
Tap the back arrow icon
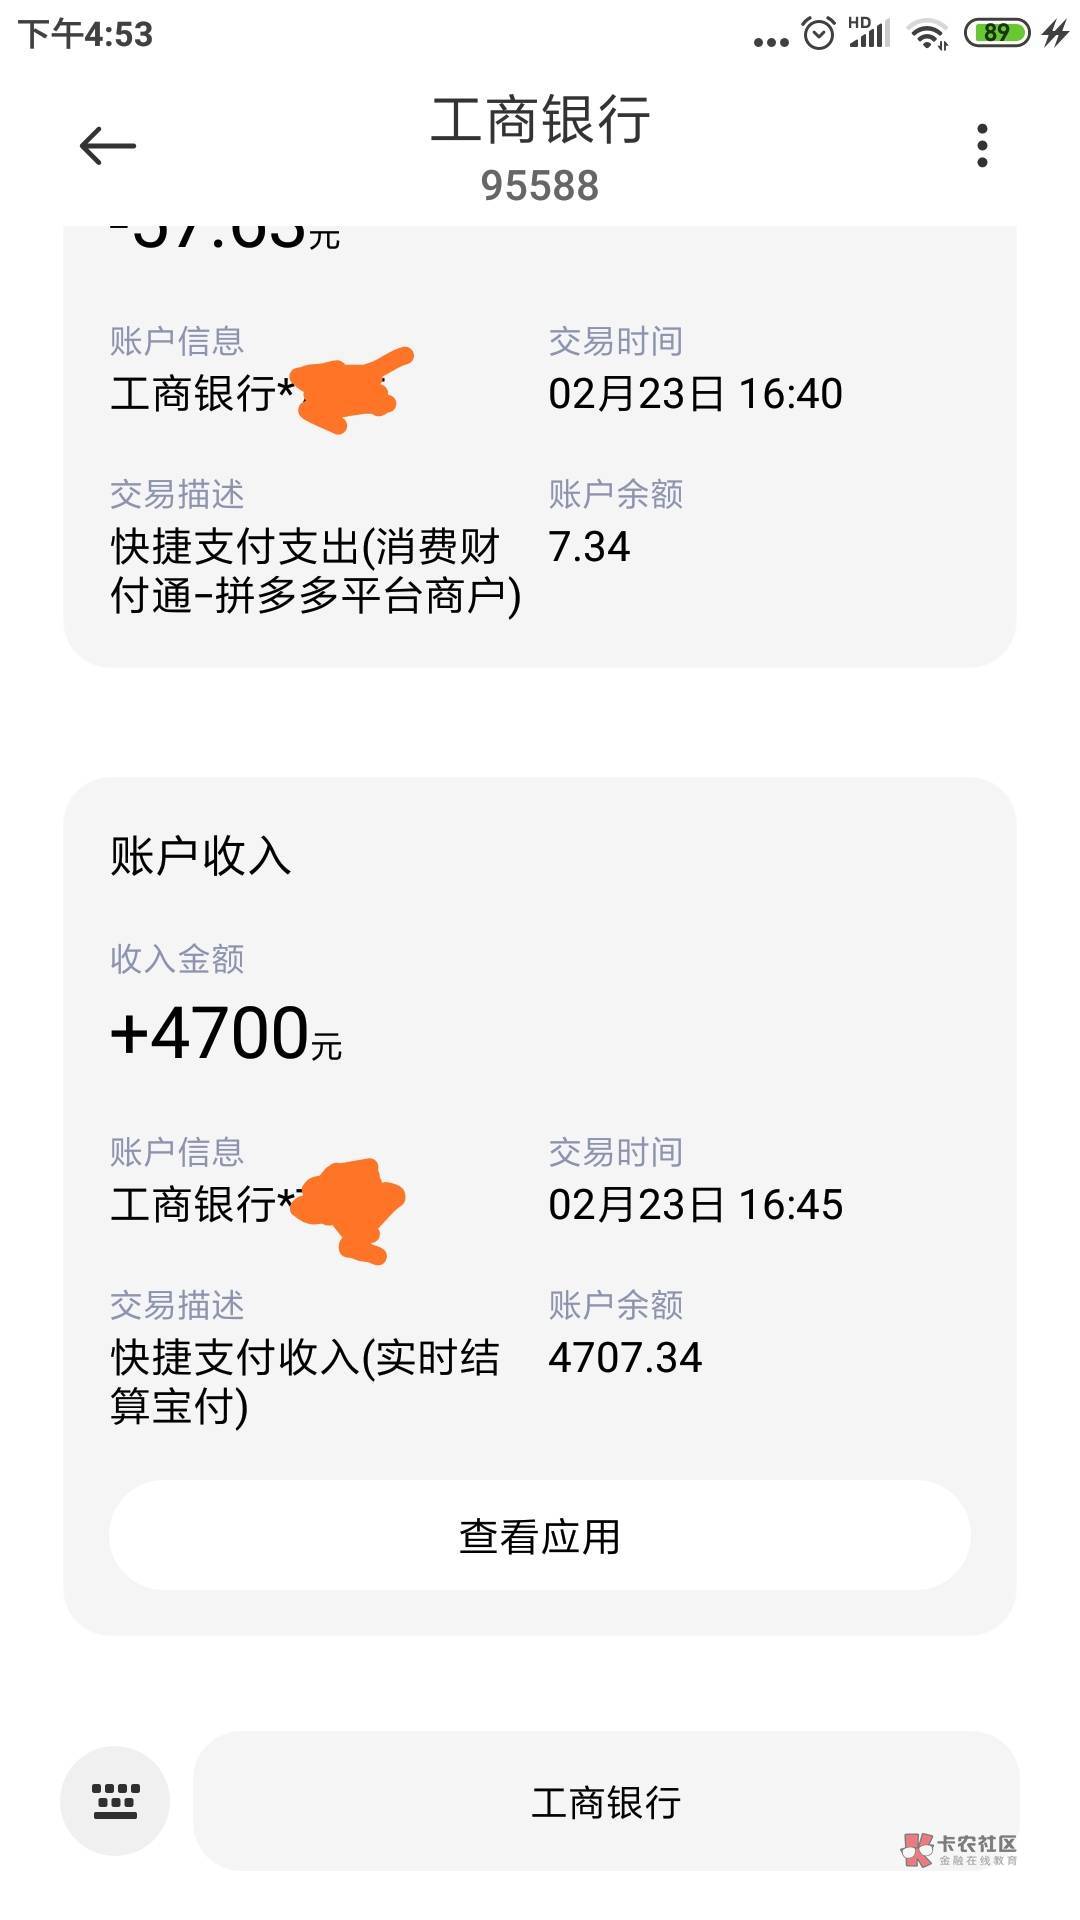tap(107, 146)
